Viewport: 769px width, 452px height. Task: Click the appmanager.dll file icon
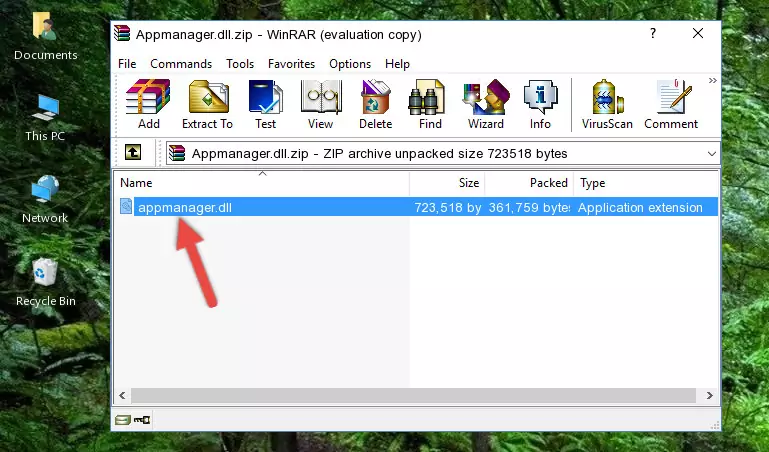(126, 206)
